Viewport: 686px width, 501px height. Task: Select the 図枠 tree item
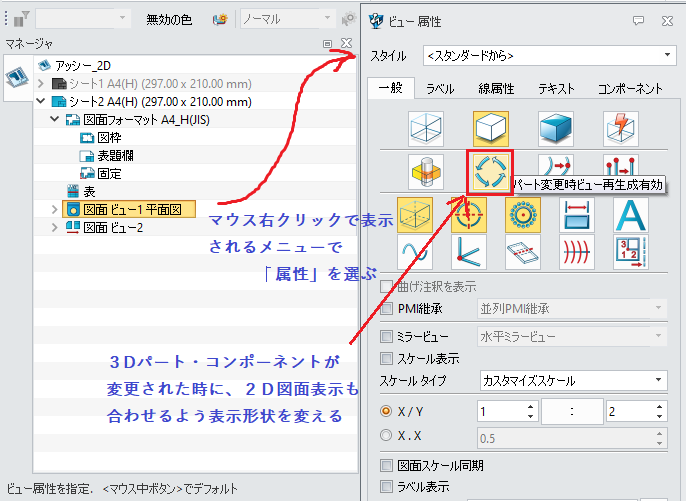click(101, 137)
